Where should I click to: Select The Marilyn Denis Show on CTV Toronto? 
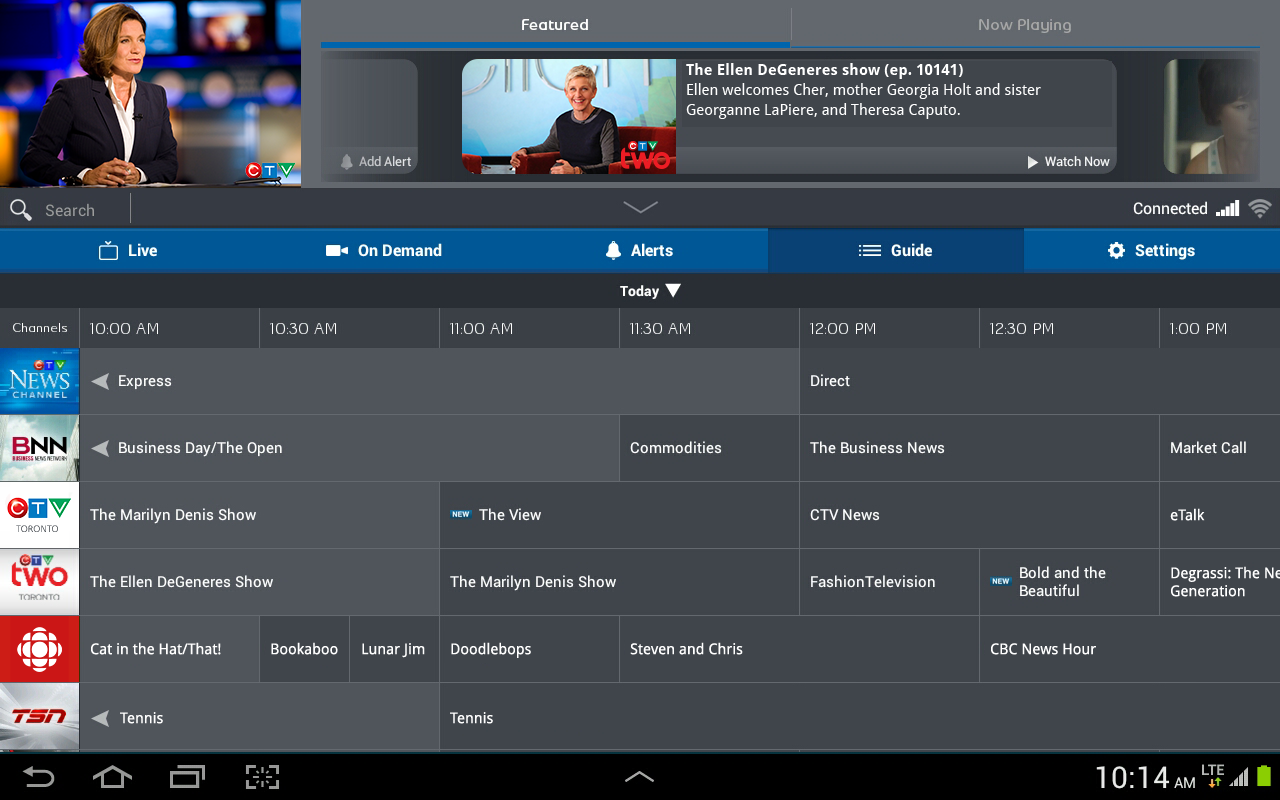[x=259, y=515]
